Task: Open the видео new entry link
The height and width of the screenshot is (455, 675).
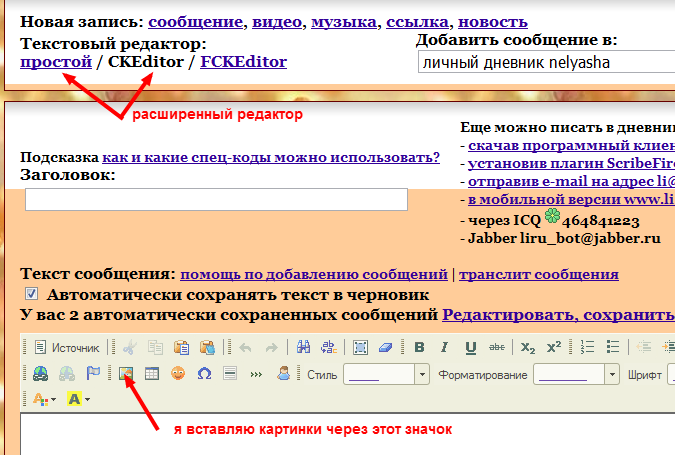Action: 278,21
